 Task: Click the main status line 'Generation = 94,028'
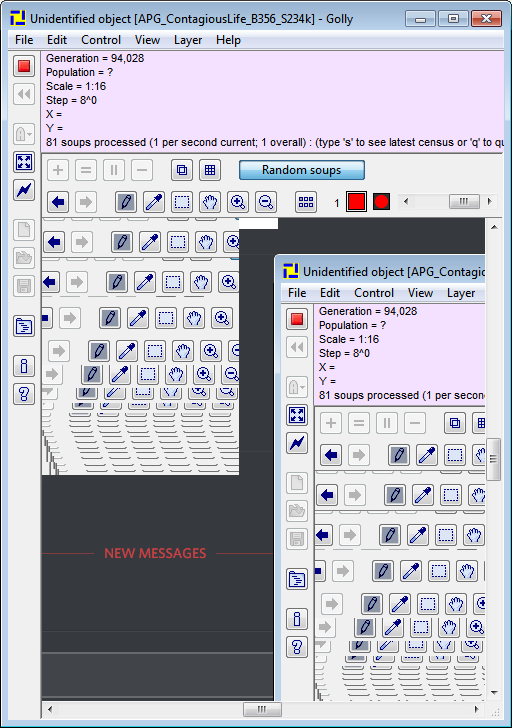pos(95,58)
